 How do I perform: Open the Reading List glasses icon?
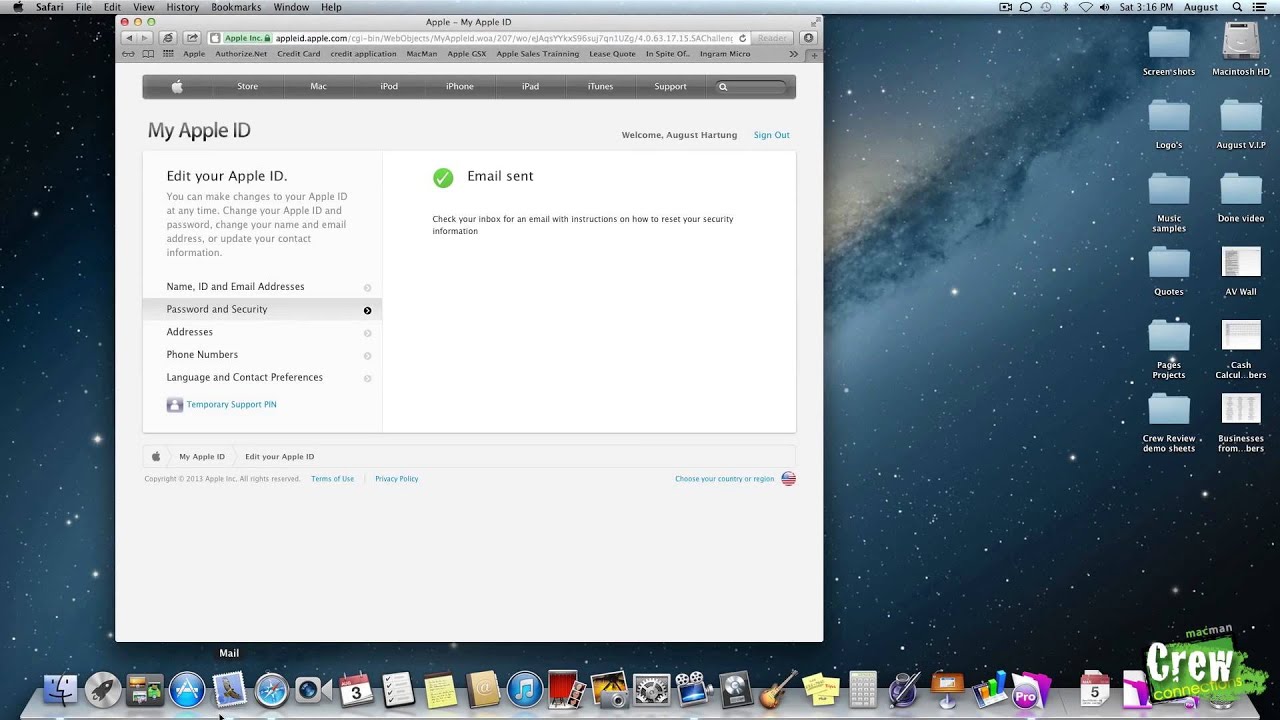coord(128,54)
